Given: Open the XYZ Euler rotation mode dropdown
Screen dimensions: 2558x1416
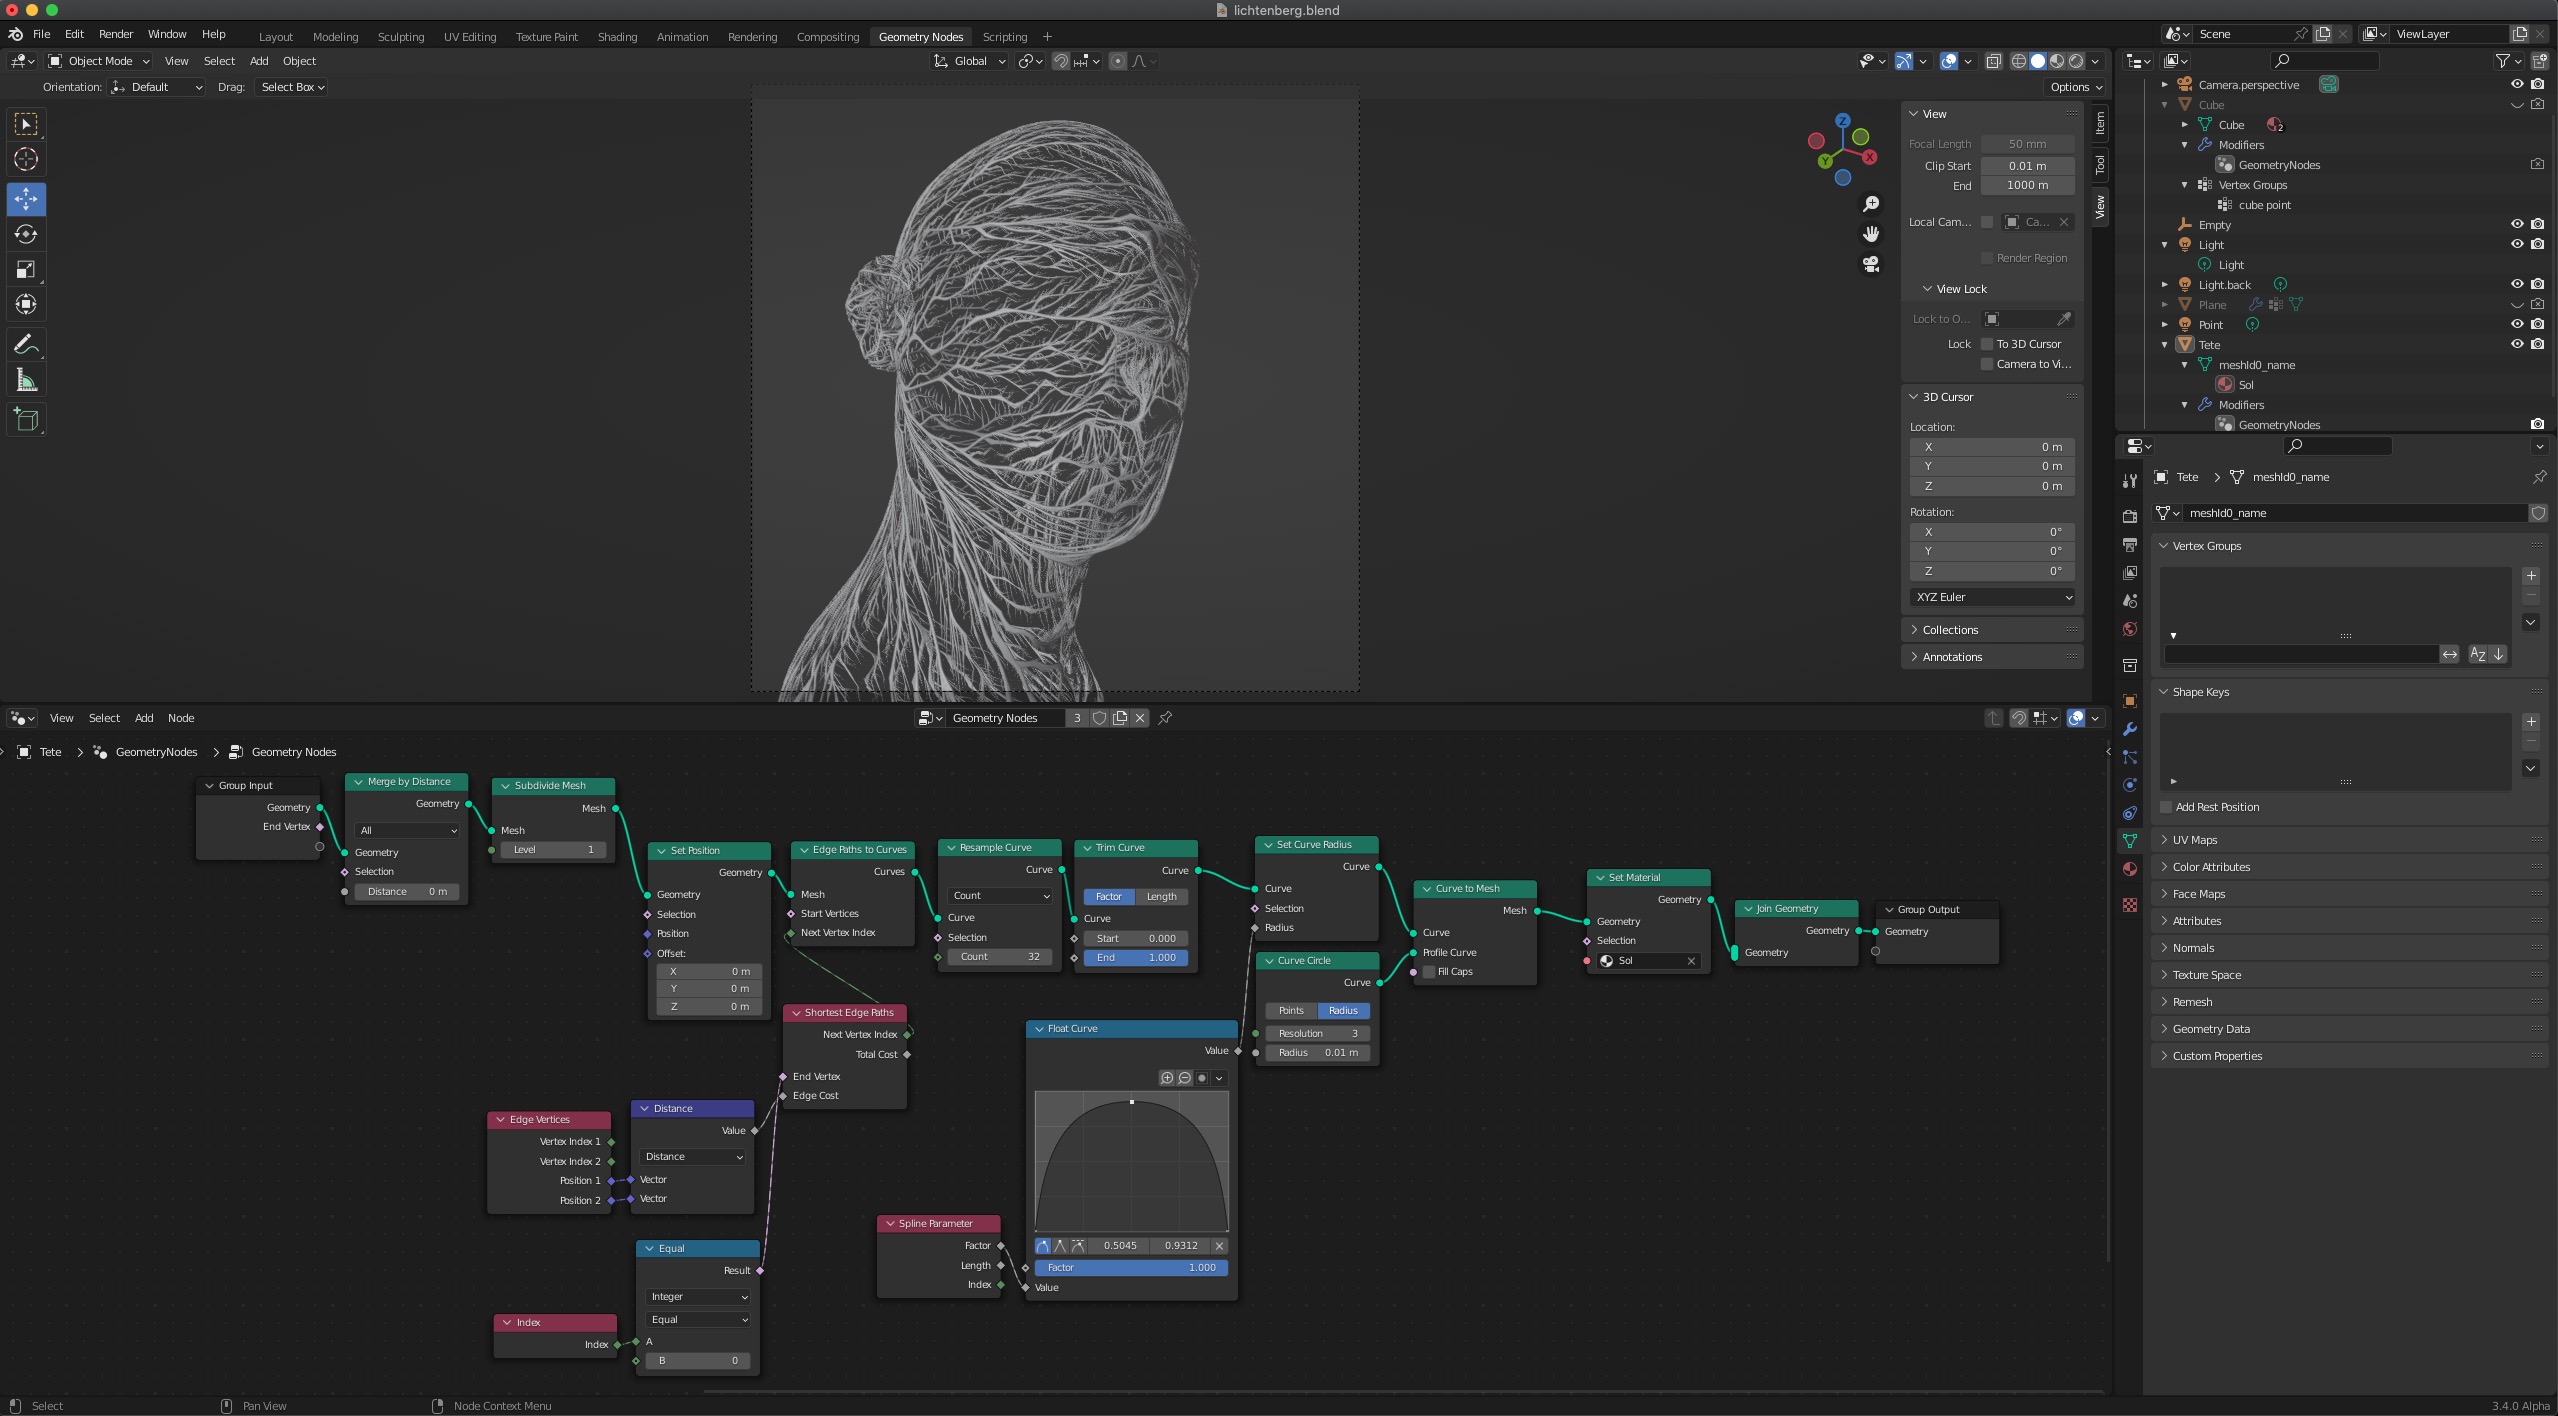Looking at the screenshot, I should [x=1992, y=597].
